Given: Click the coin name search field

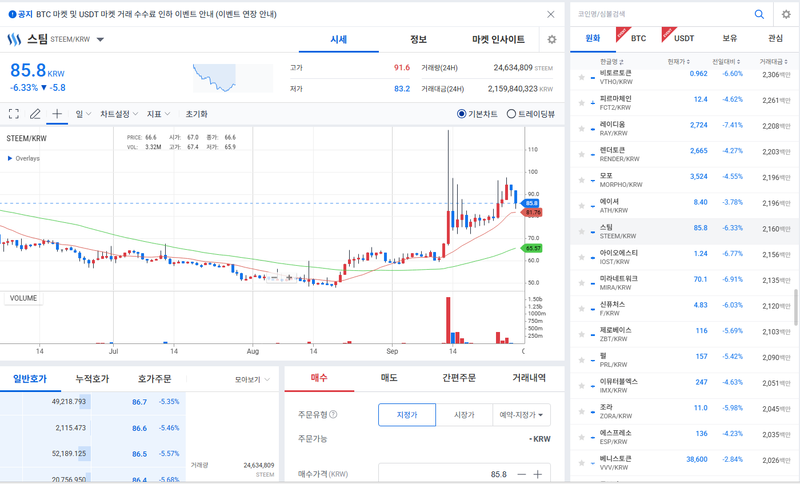Looking at the screenshot, I should [661, 14].
